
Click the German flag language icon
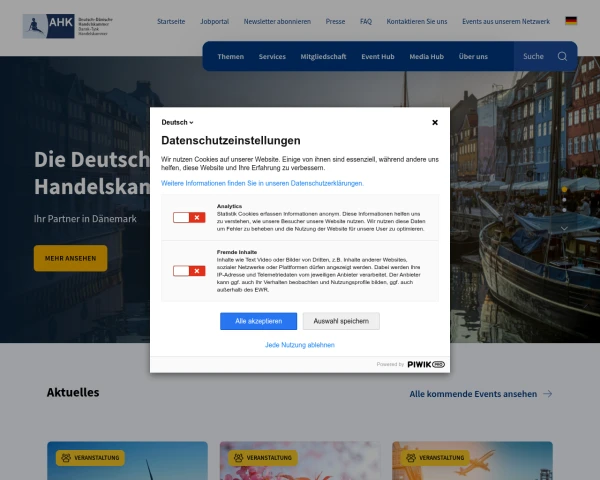click(571, 21)
